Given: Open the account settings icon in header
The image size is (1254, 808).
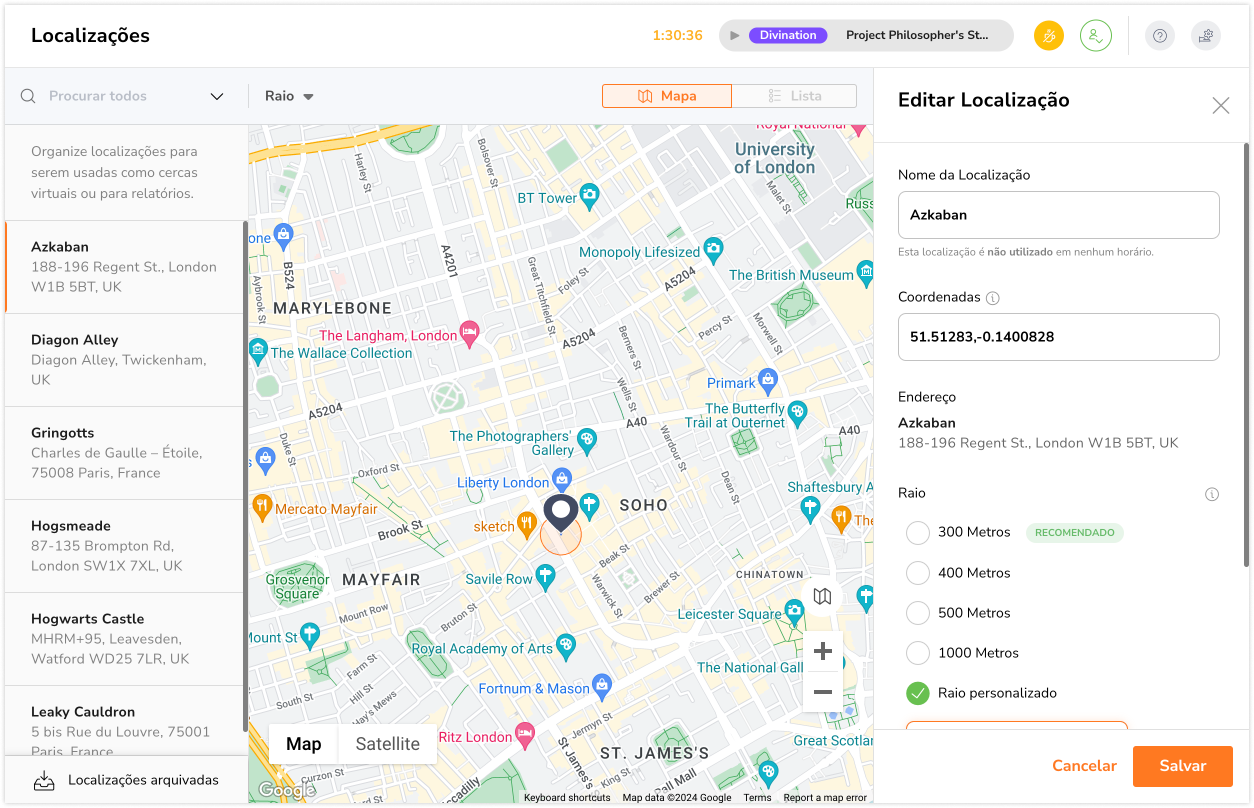Looking at the screenshot, I should tap(1206, 36).
